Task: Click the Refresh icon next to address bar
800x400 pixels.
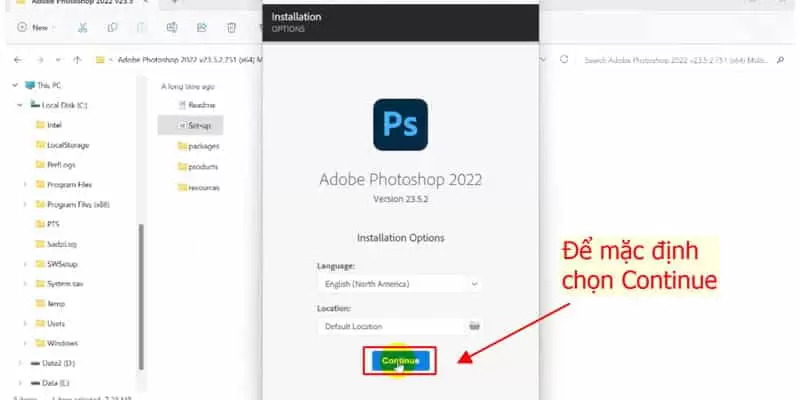Action: [564, 59]
